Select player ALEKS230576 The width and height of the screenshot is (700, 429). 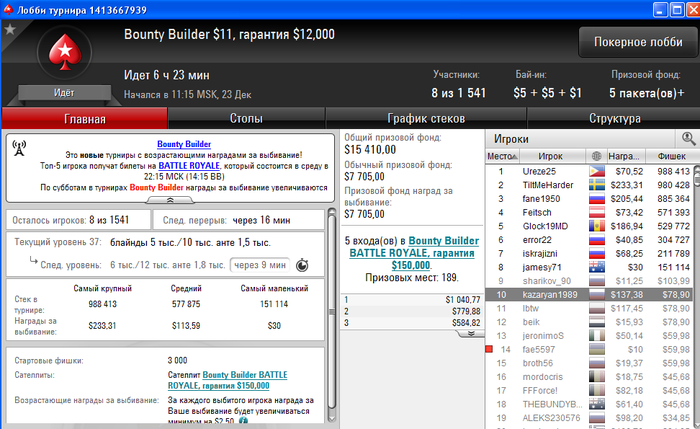[x=589, y=418]
